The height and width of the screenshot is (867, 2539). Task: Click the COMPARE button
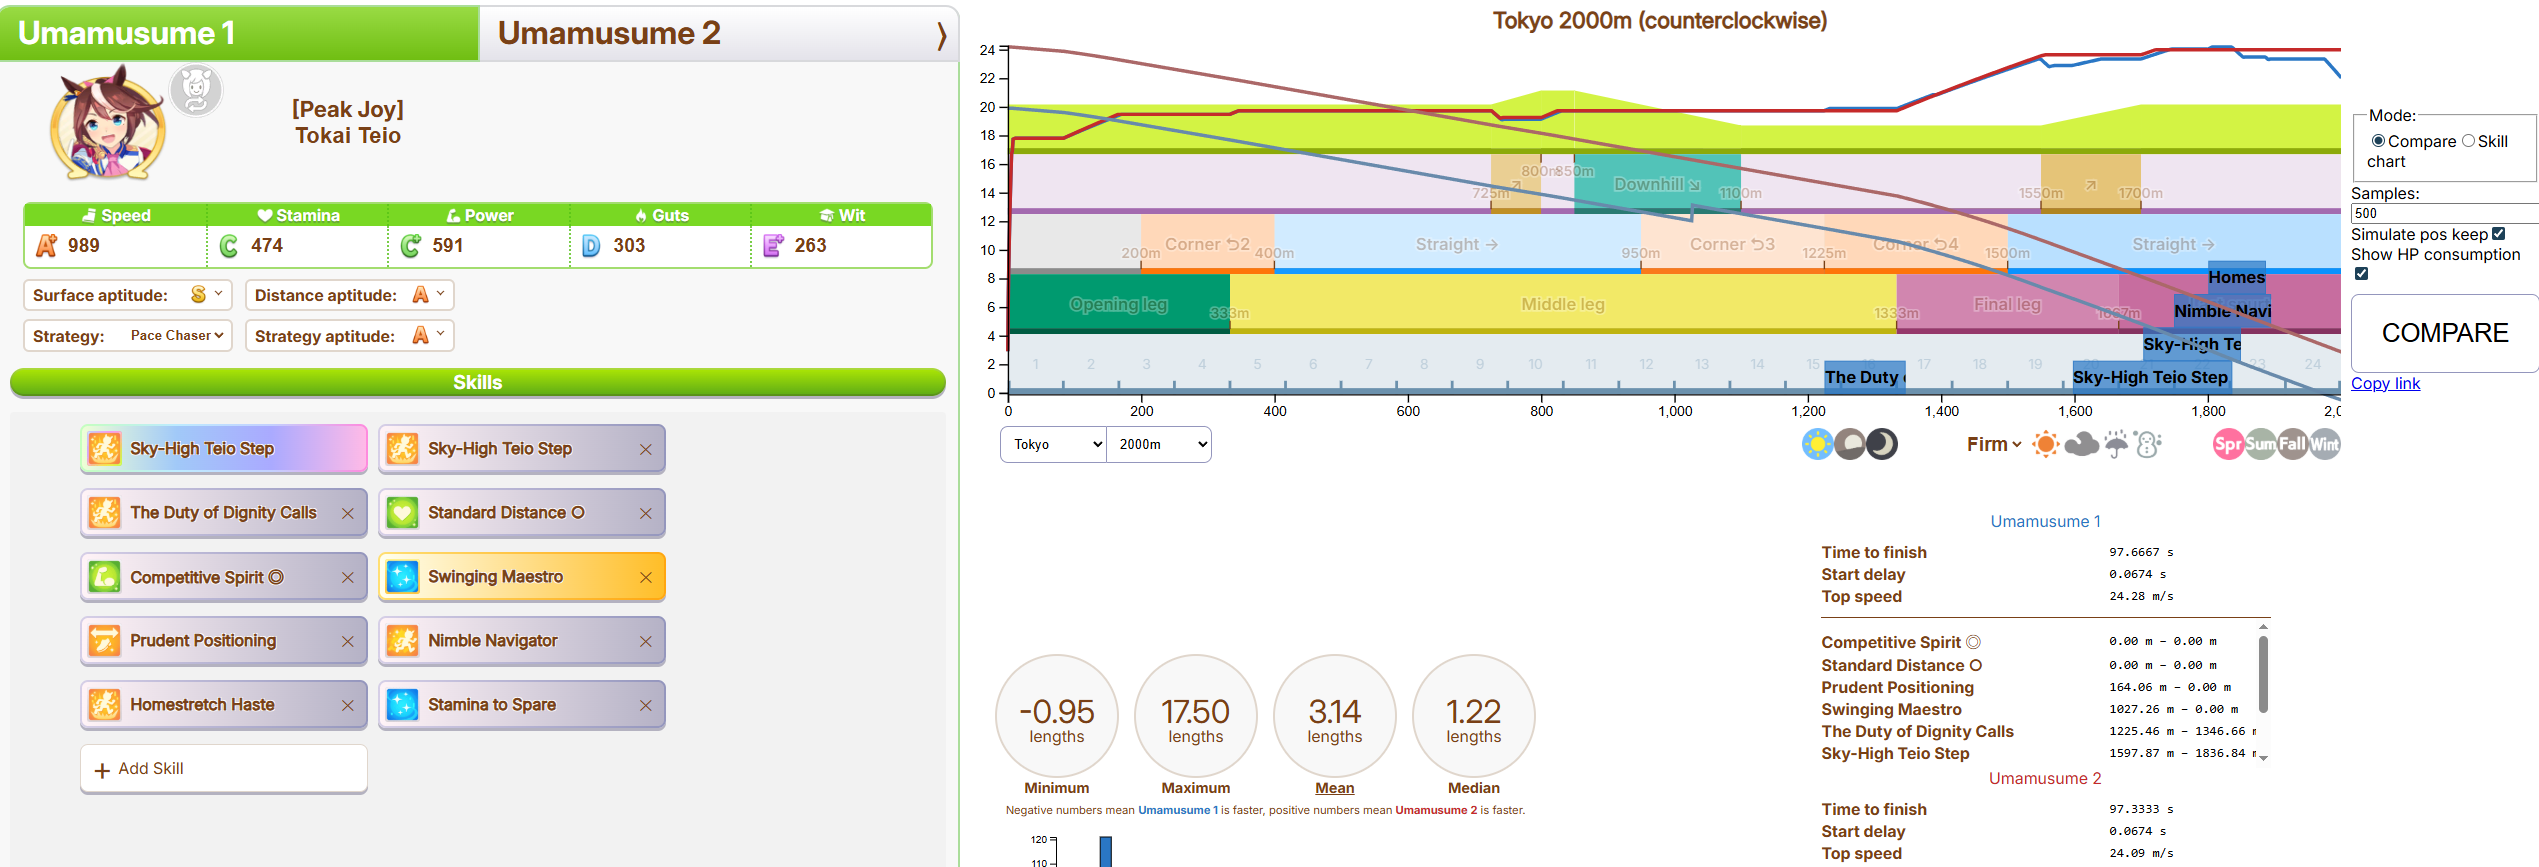[x=2444, y=333]
